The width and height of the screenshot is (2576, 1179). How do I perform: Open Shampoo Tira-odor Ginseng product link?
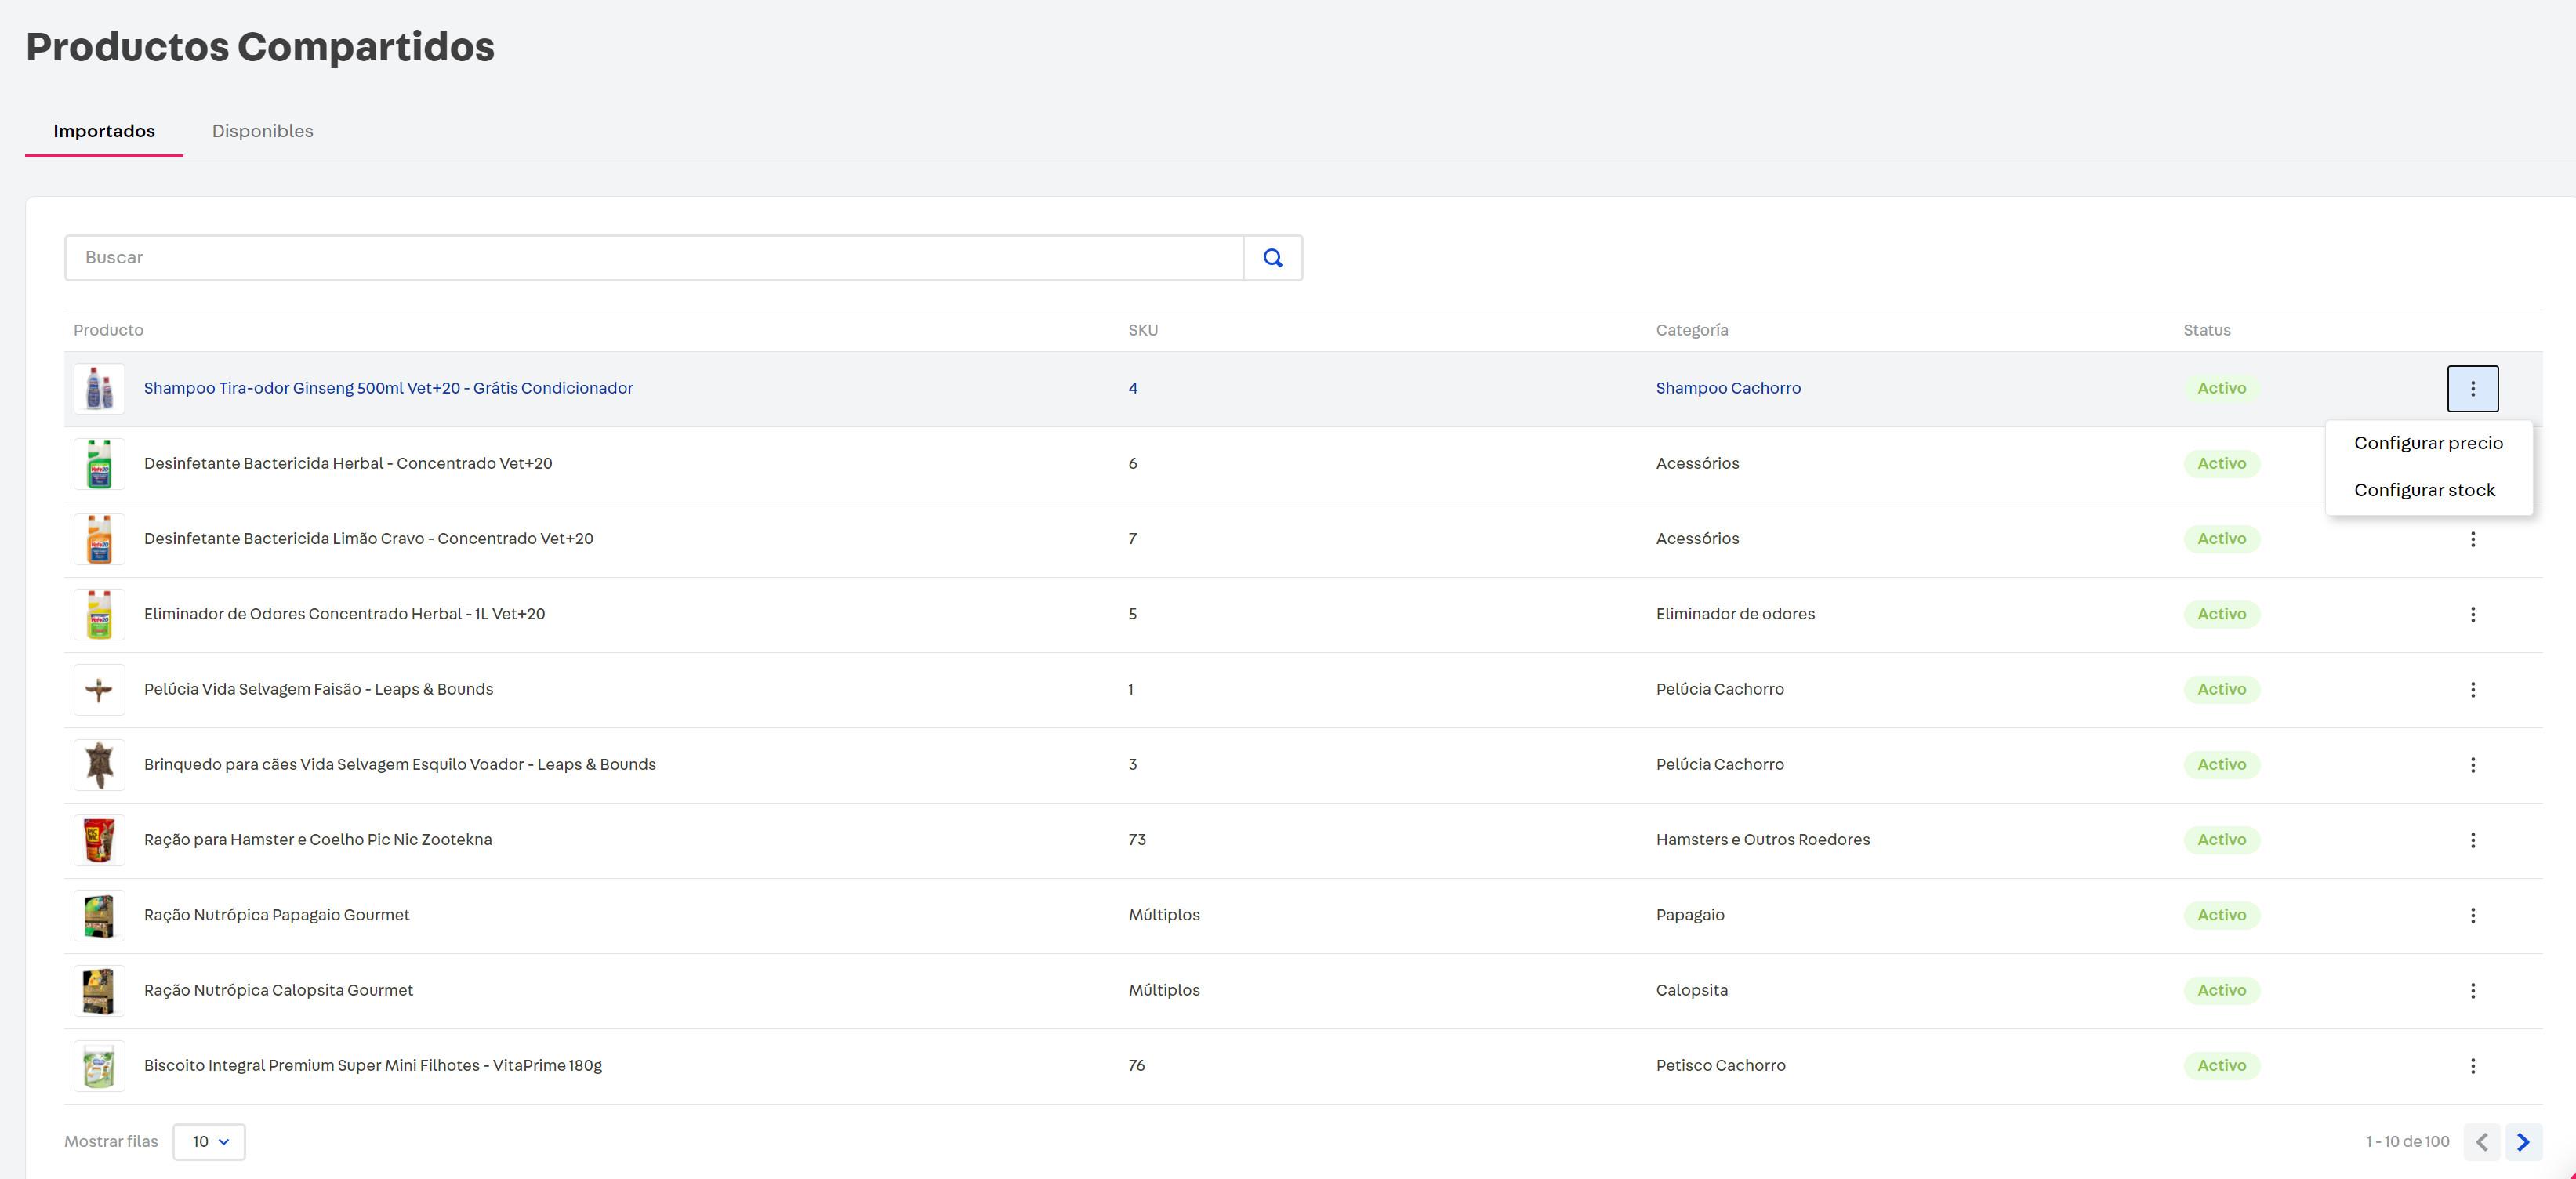tap(388, 388)
